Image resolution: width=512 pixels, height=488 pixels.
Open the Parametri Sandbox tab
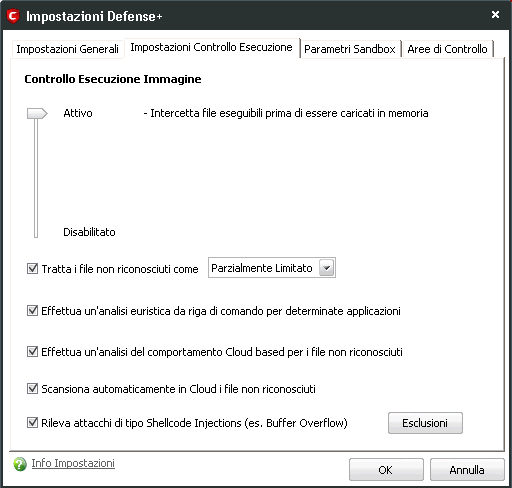click(350, 49)
